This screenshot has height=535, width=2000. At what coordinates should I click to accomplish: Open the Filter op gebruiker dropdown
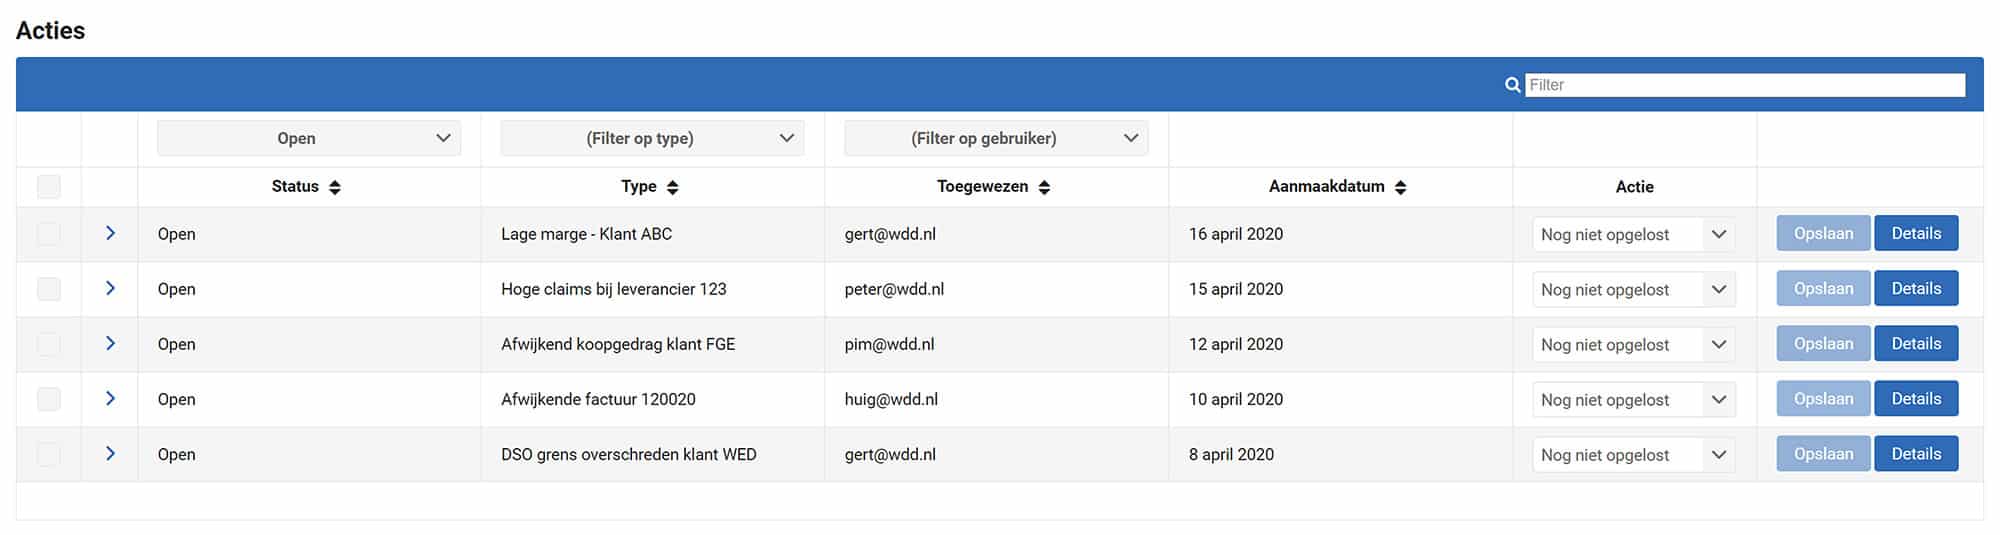pyautogui.click(x=996, y=138)
